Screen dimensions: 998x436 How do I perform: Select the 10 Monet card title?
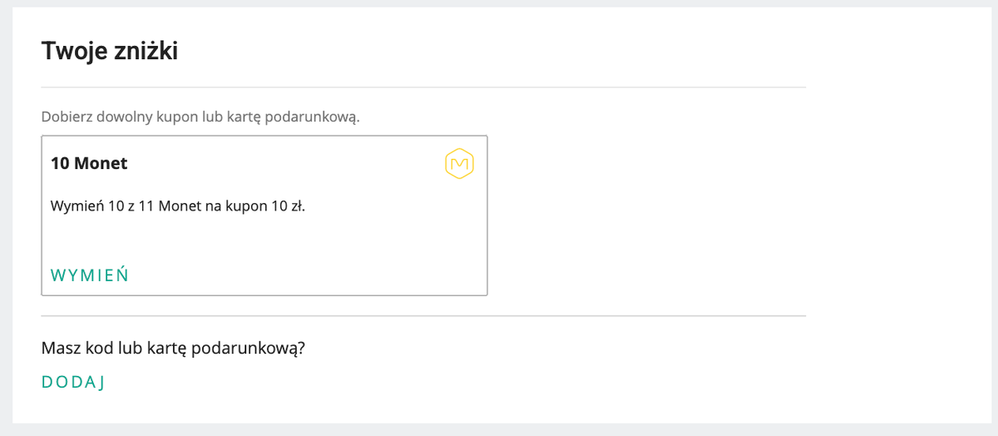(x=89, y=163)
